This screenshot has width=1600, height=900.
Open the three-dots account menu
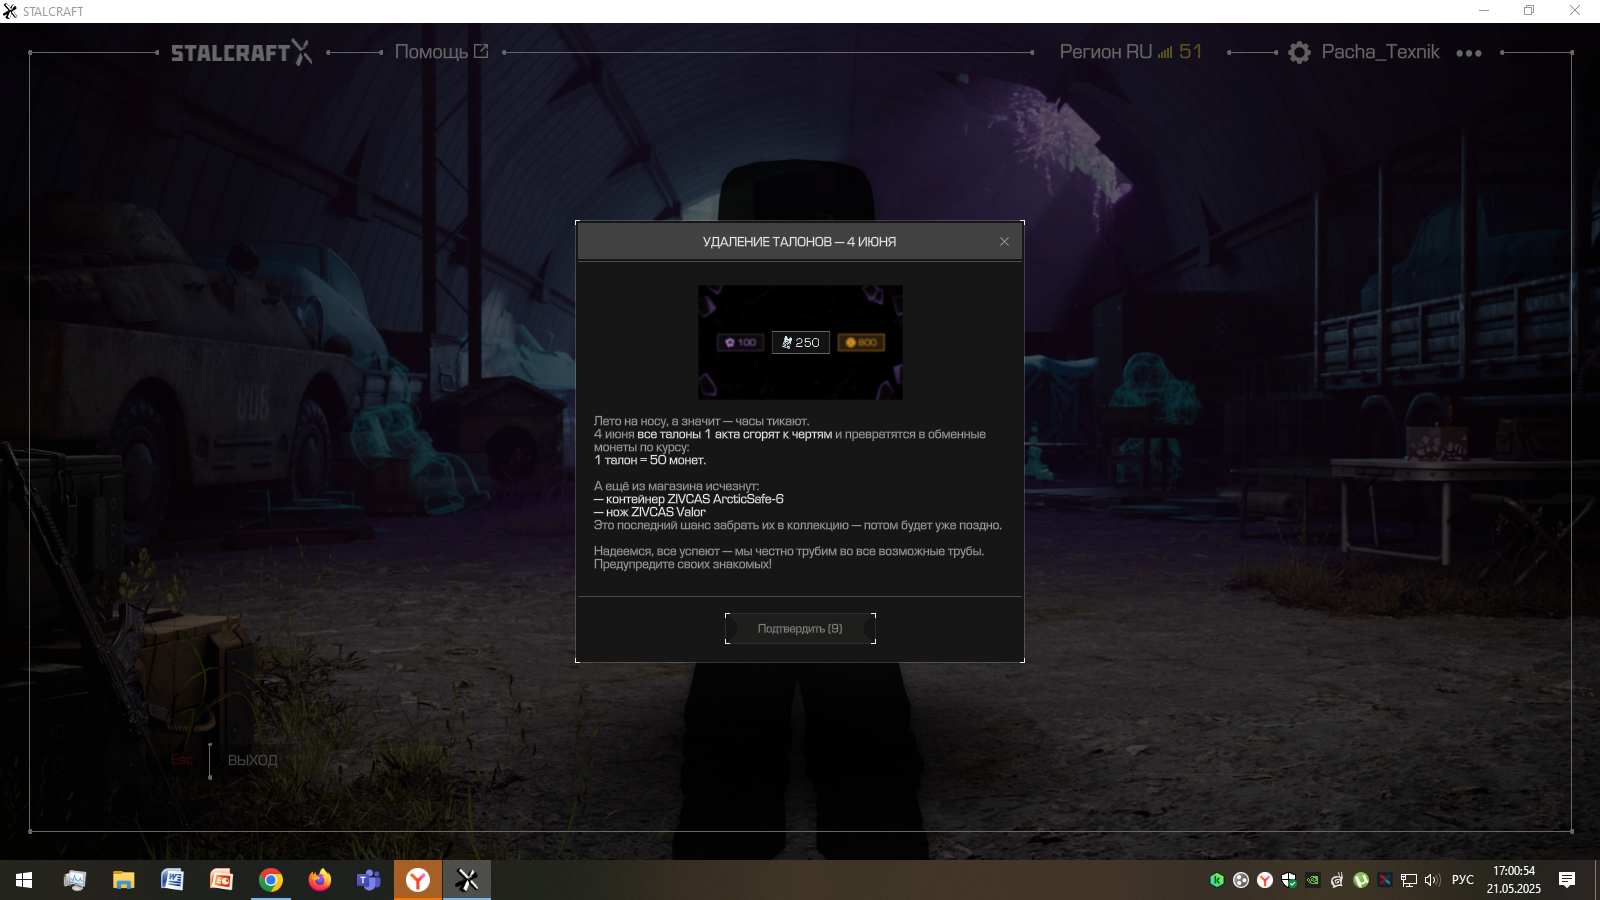[x=1468, y=53]
